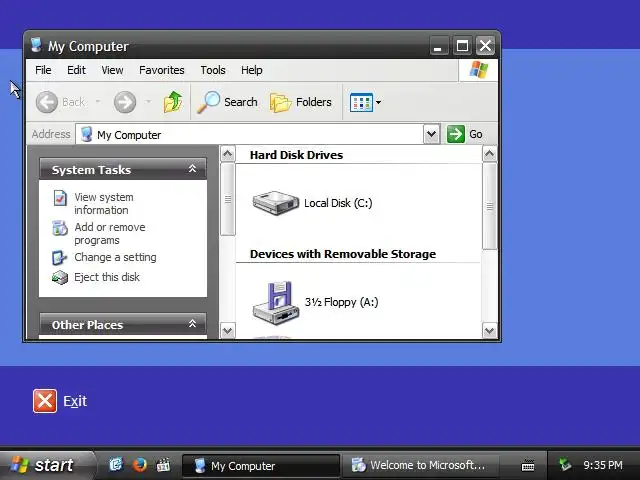
Task: Open the Start menu
Action: [x=46, y=465]
